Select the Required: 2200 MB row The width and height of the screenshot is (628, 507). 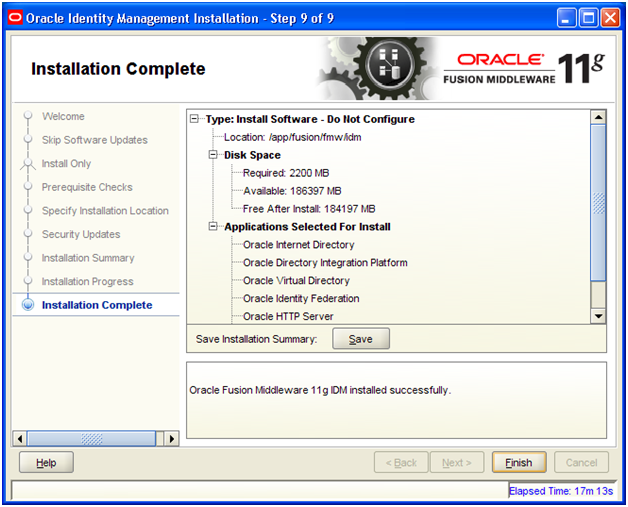pos(286,173)
